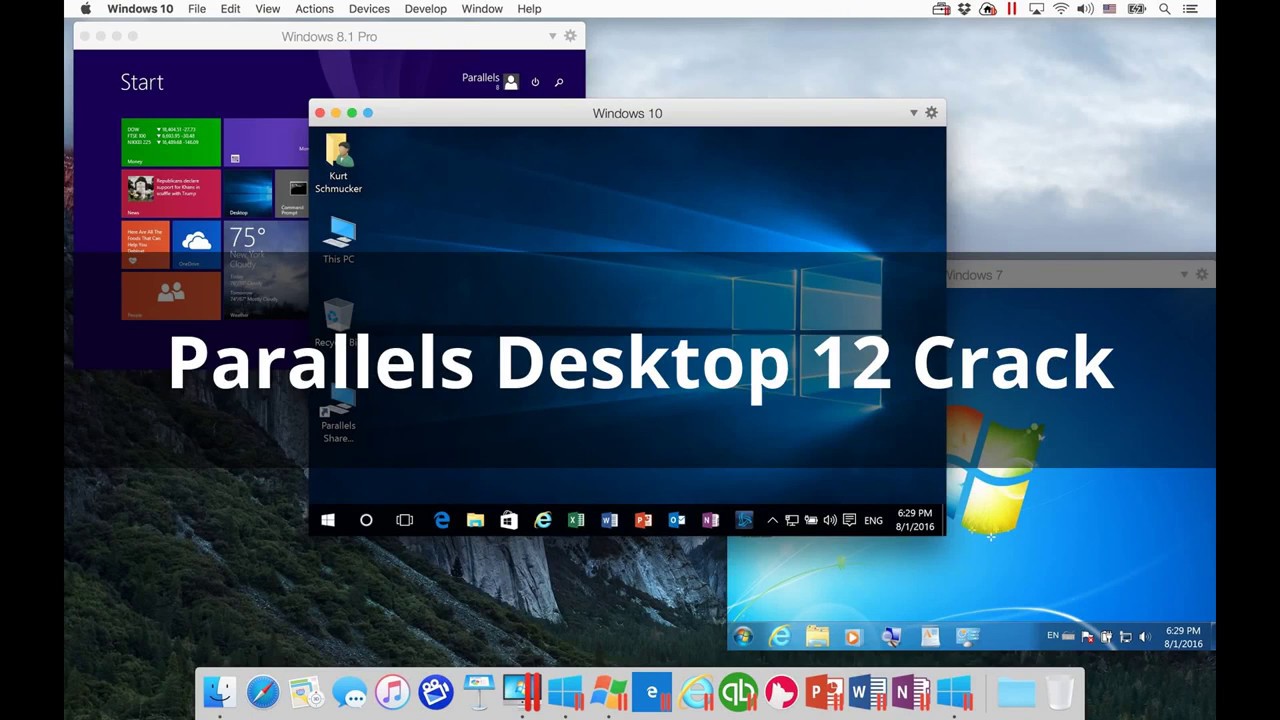1280x720 pixels.
Task: Open the Weather tile showing 75°
Action: tap(266, 270)
